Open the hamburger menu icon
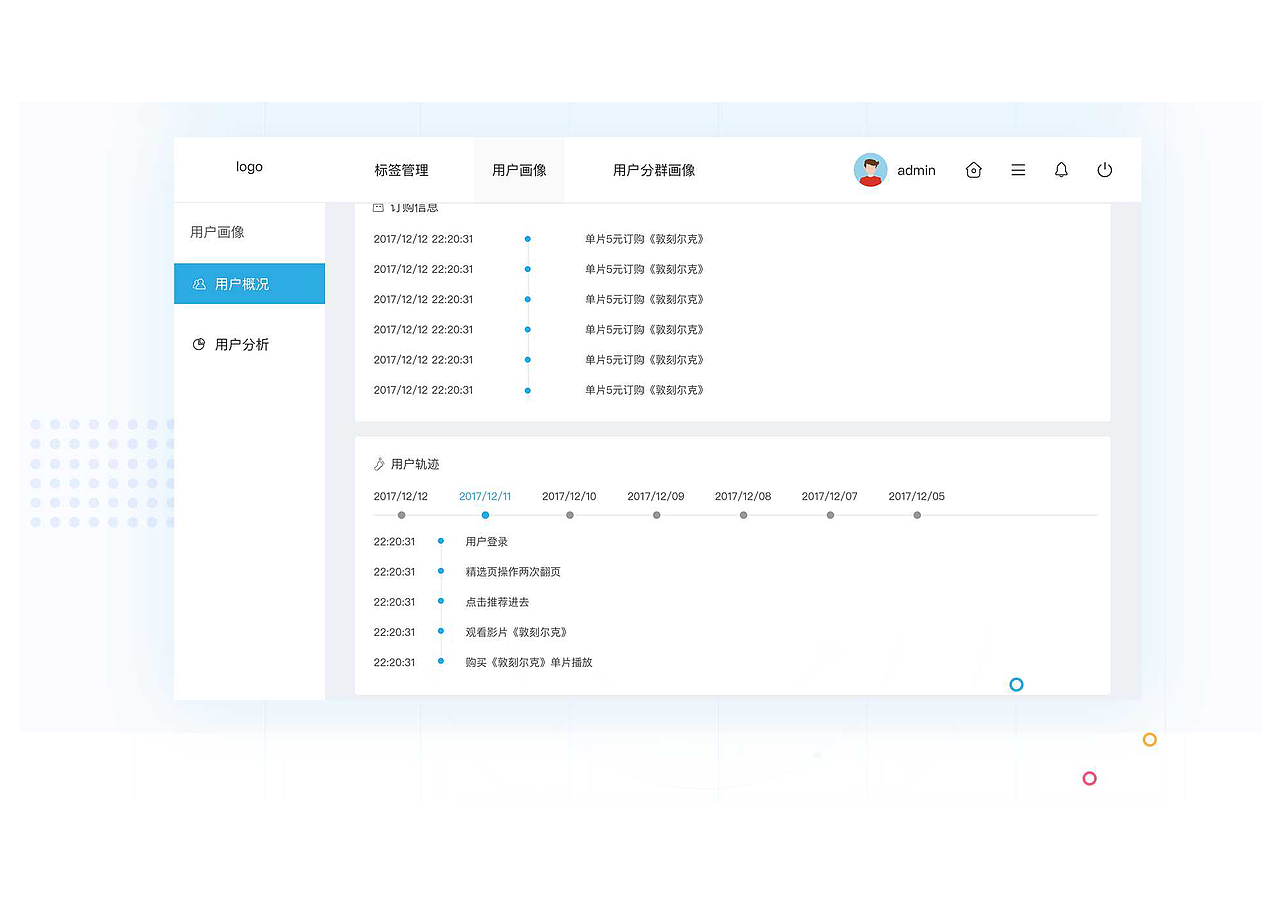 1018,170
